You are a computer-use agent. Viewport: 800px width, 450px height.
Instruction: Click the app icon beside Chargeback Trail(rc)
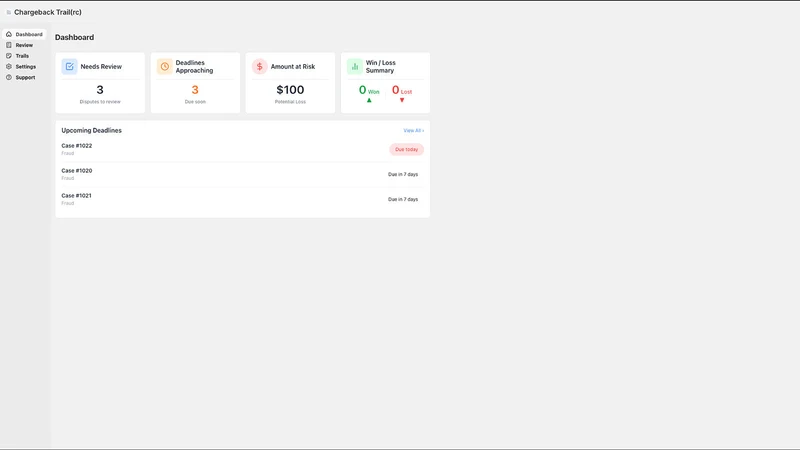pyautogui.click(x=9, y=12)
